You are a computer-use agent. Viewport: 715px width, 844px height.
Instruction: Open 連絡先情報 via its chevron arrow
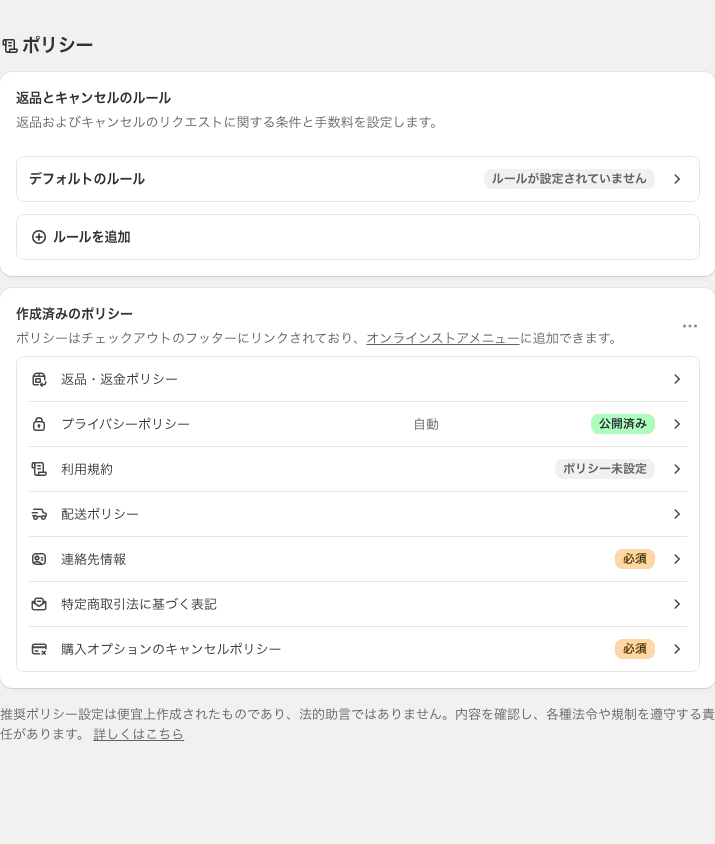677,559
